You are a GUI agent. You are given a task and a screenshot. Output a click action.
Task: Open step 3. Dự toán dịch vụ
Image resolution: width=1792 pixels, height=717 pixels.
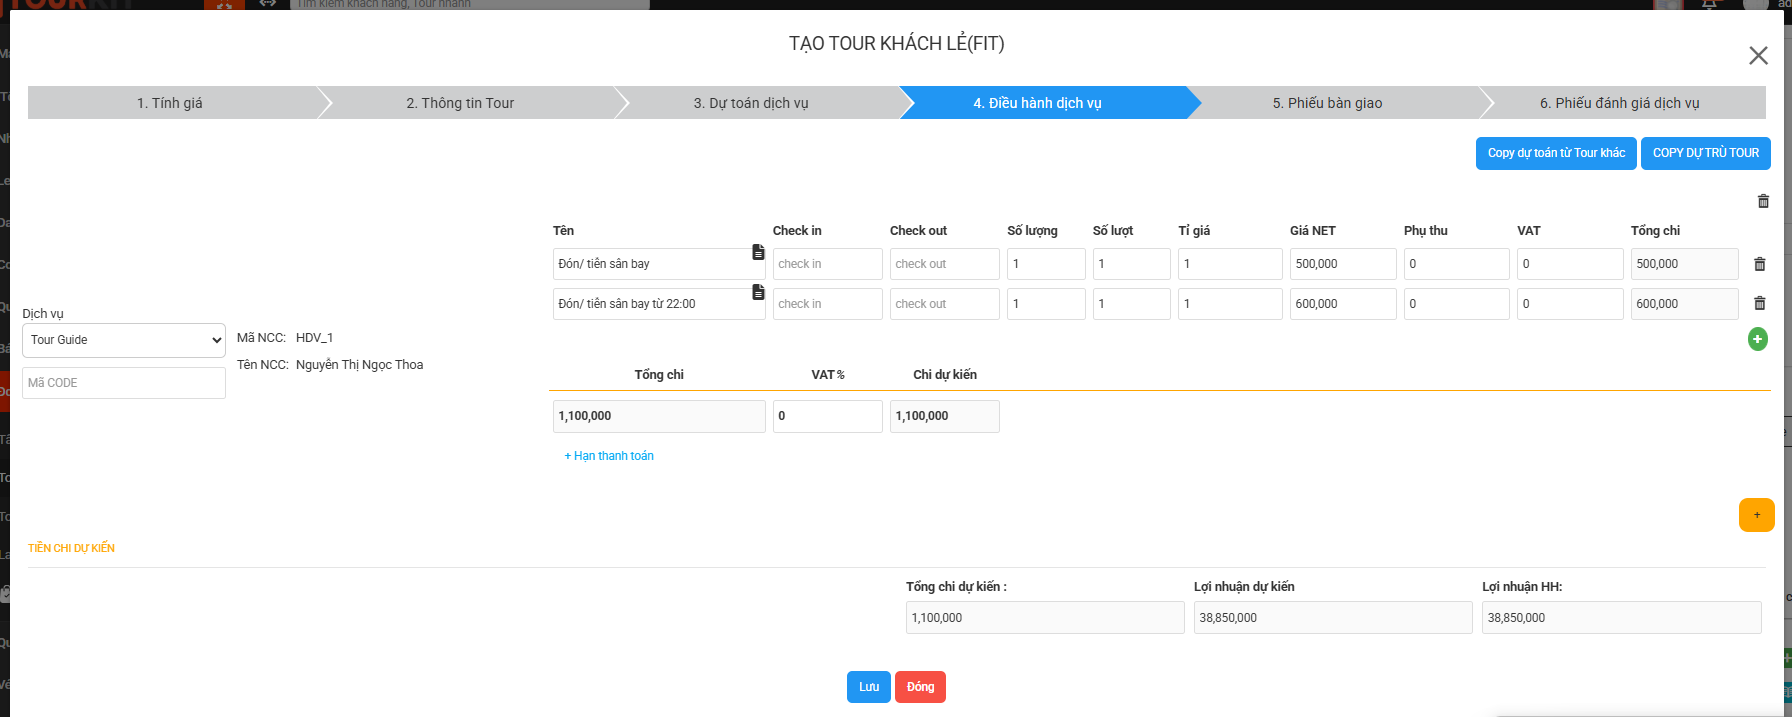pyautogui.click(x=751, y=103)
